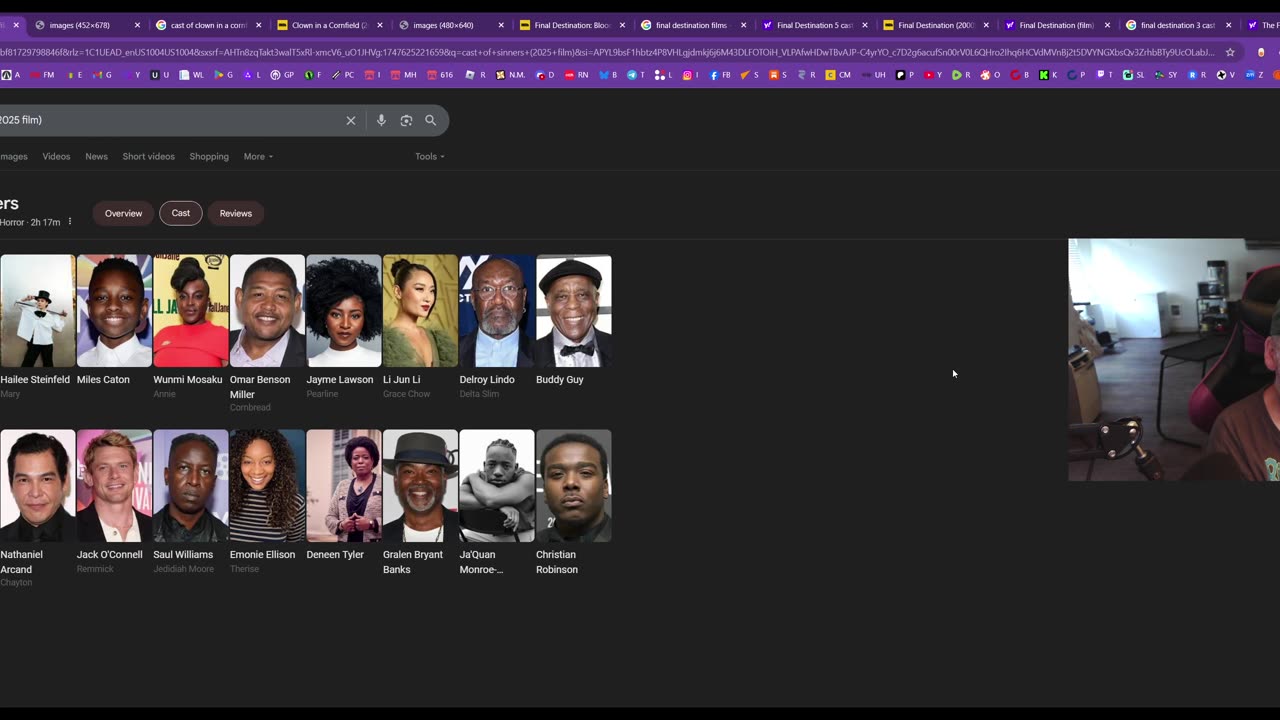Filter results by Short videos

pyautogui.click(x=148, y=157)
